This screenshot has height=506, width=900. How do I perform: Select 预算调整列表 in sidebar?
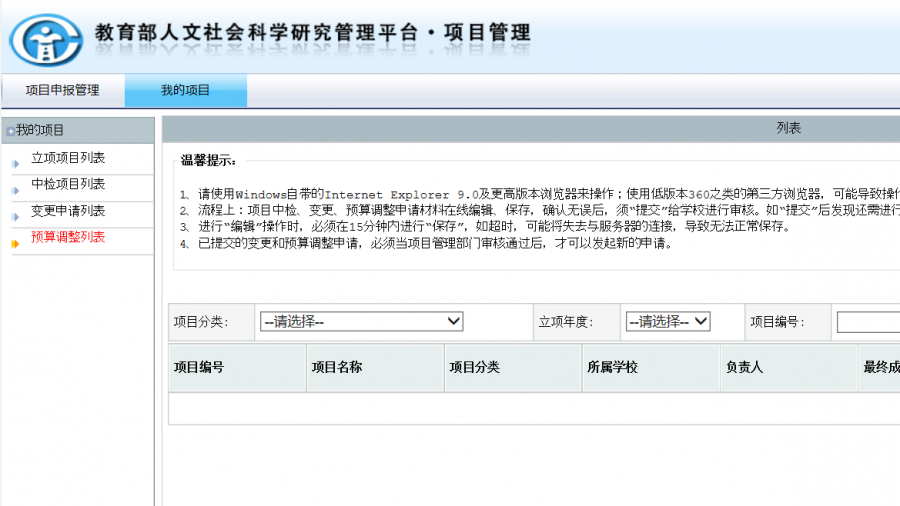68,237
